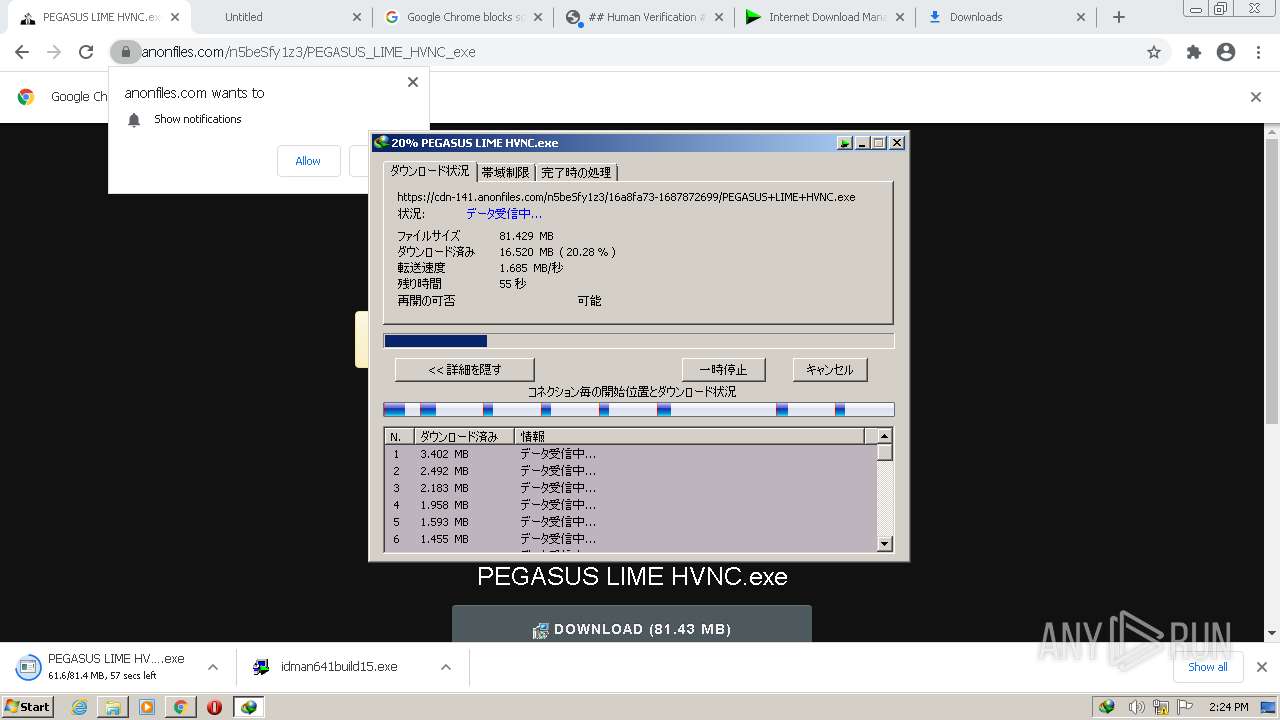Screen dimensions: 1280x720
Task: Click the idman641build15.exe download item
Action: [338, 667]
